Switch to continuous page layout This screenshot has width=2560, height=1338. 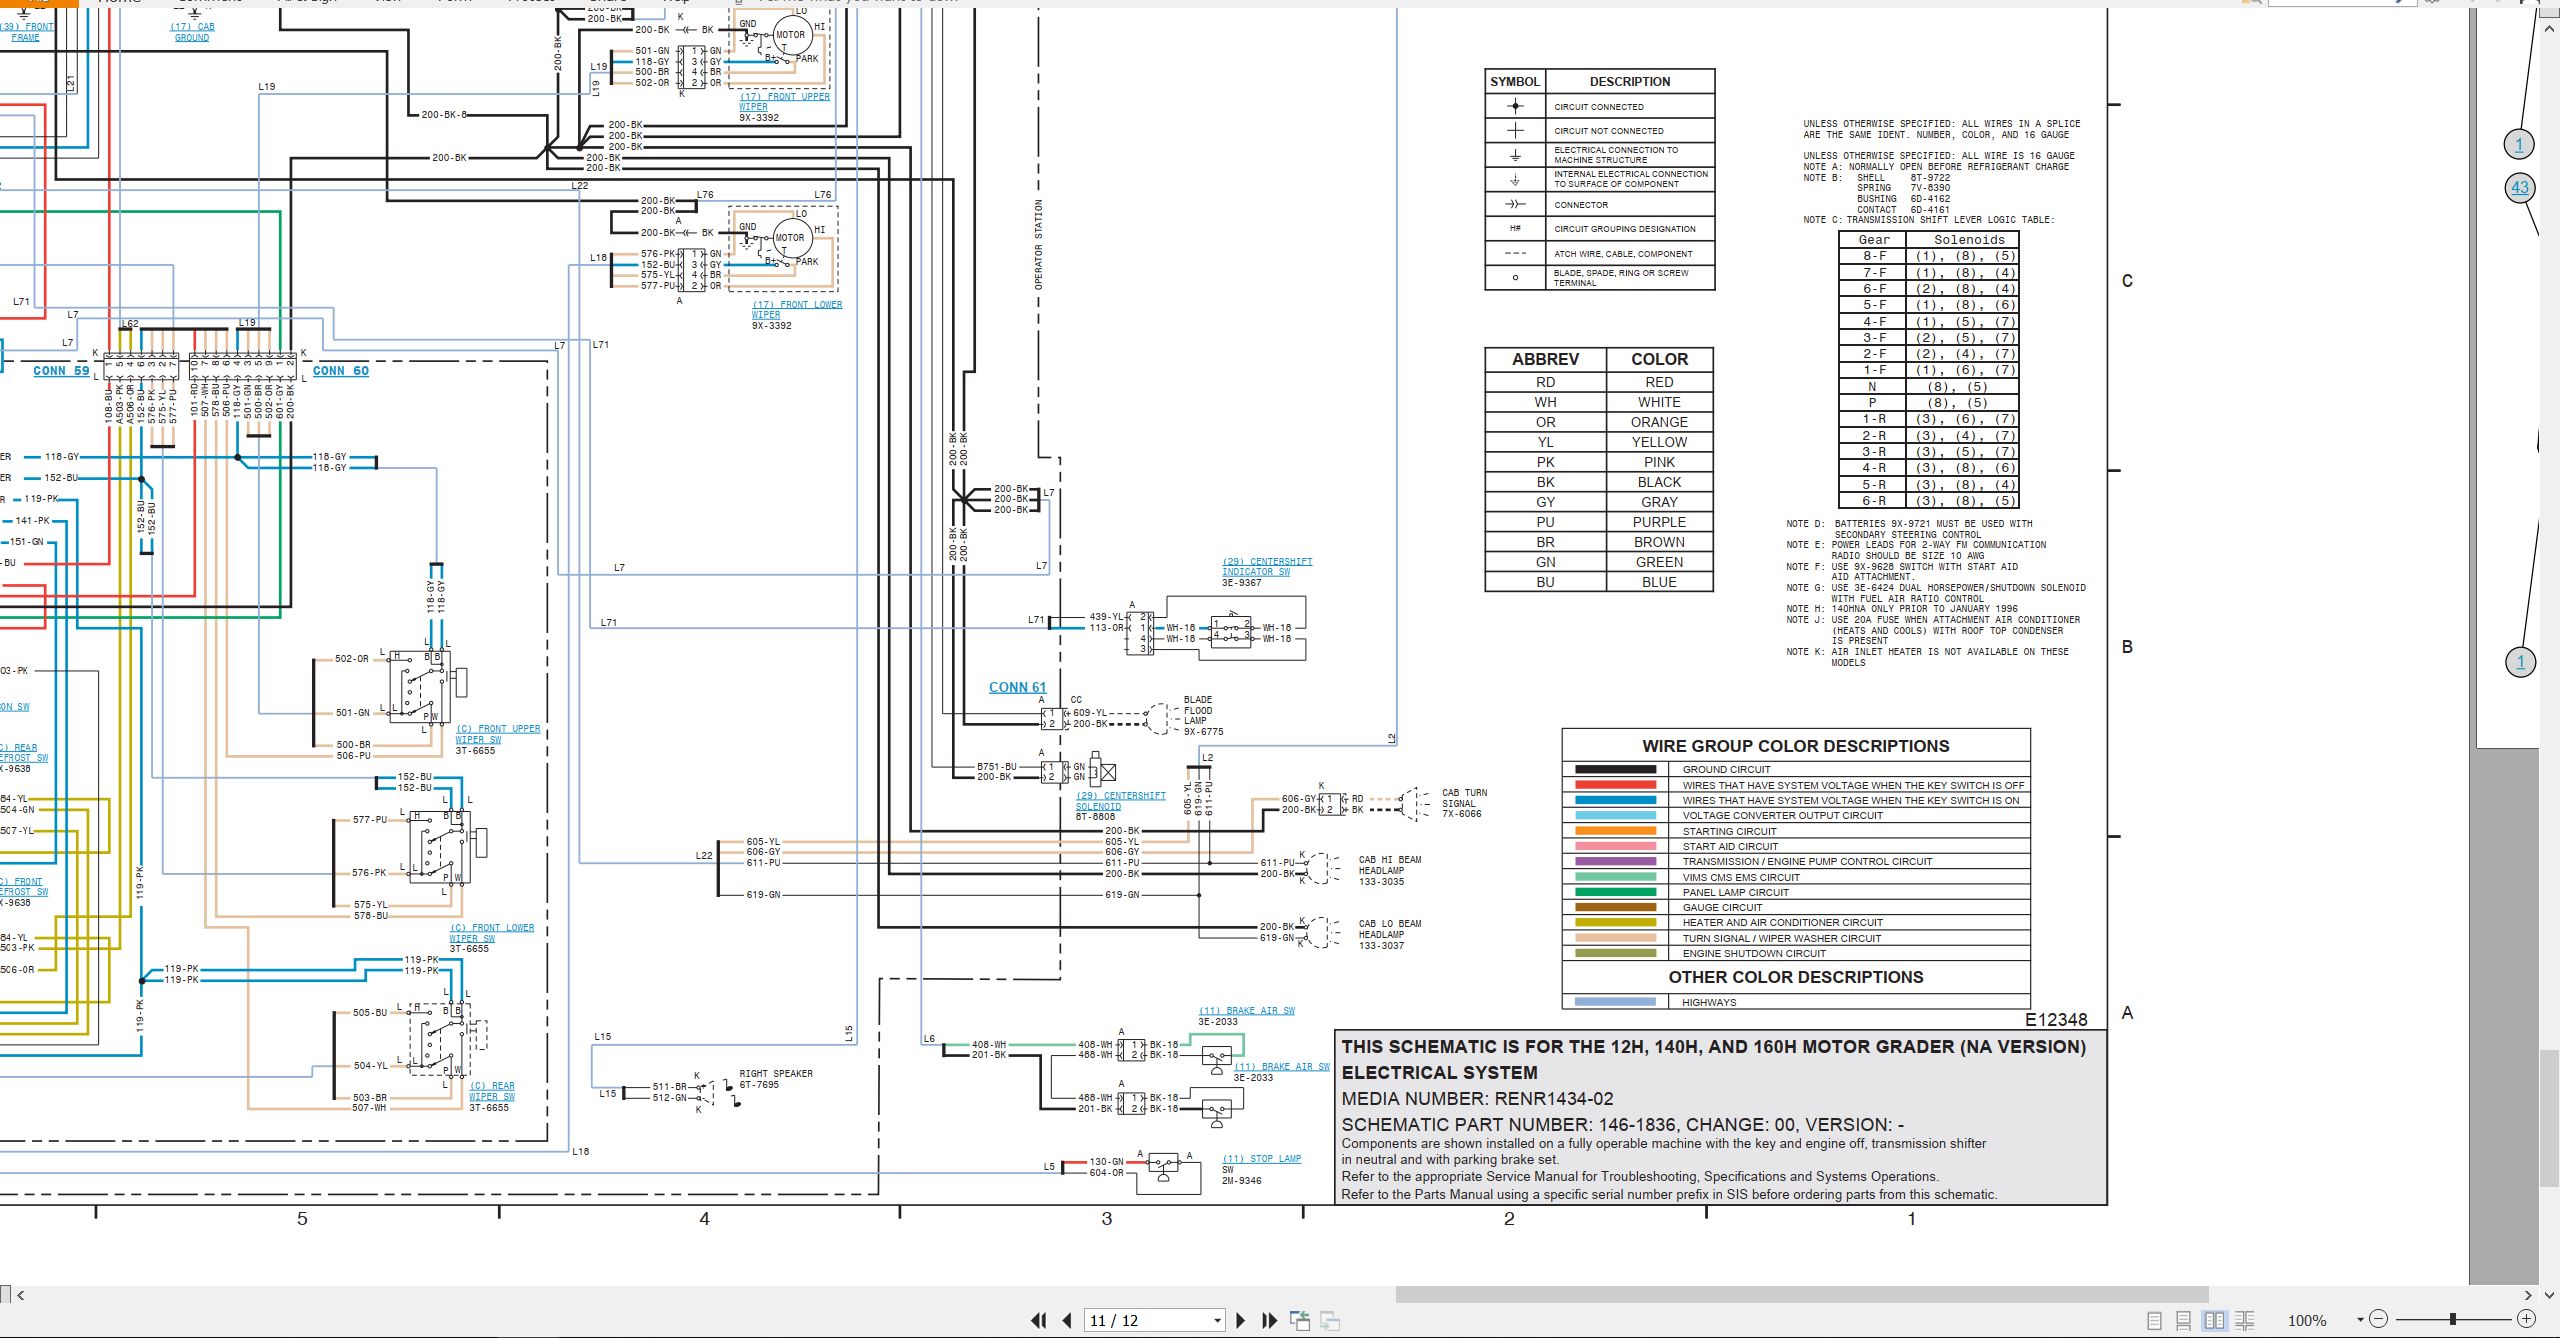click(x=2184, y=1320)
